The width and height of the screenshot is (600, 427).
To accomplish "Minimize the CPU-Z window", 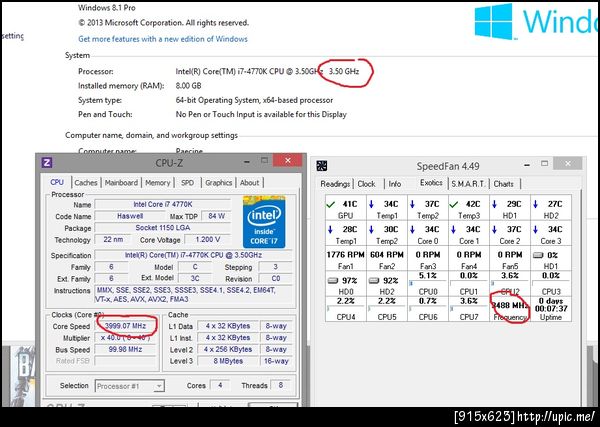I will [248, 161].
